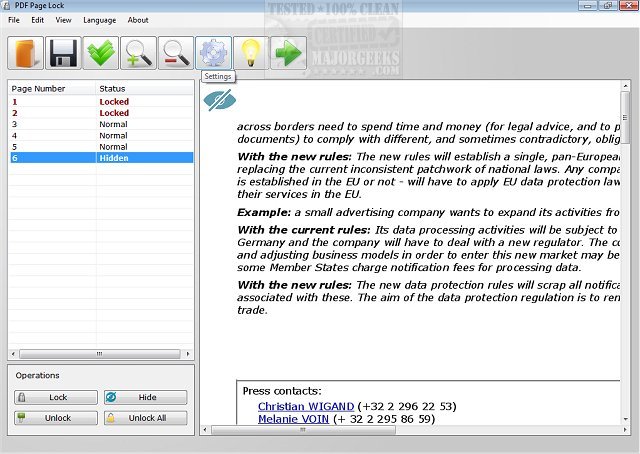Click the document scroll right arrow
Image resolution: width=640 pixels, height=454 pixels.
pyautogui.click(x=625, y=430)
